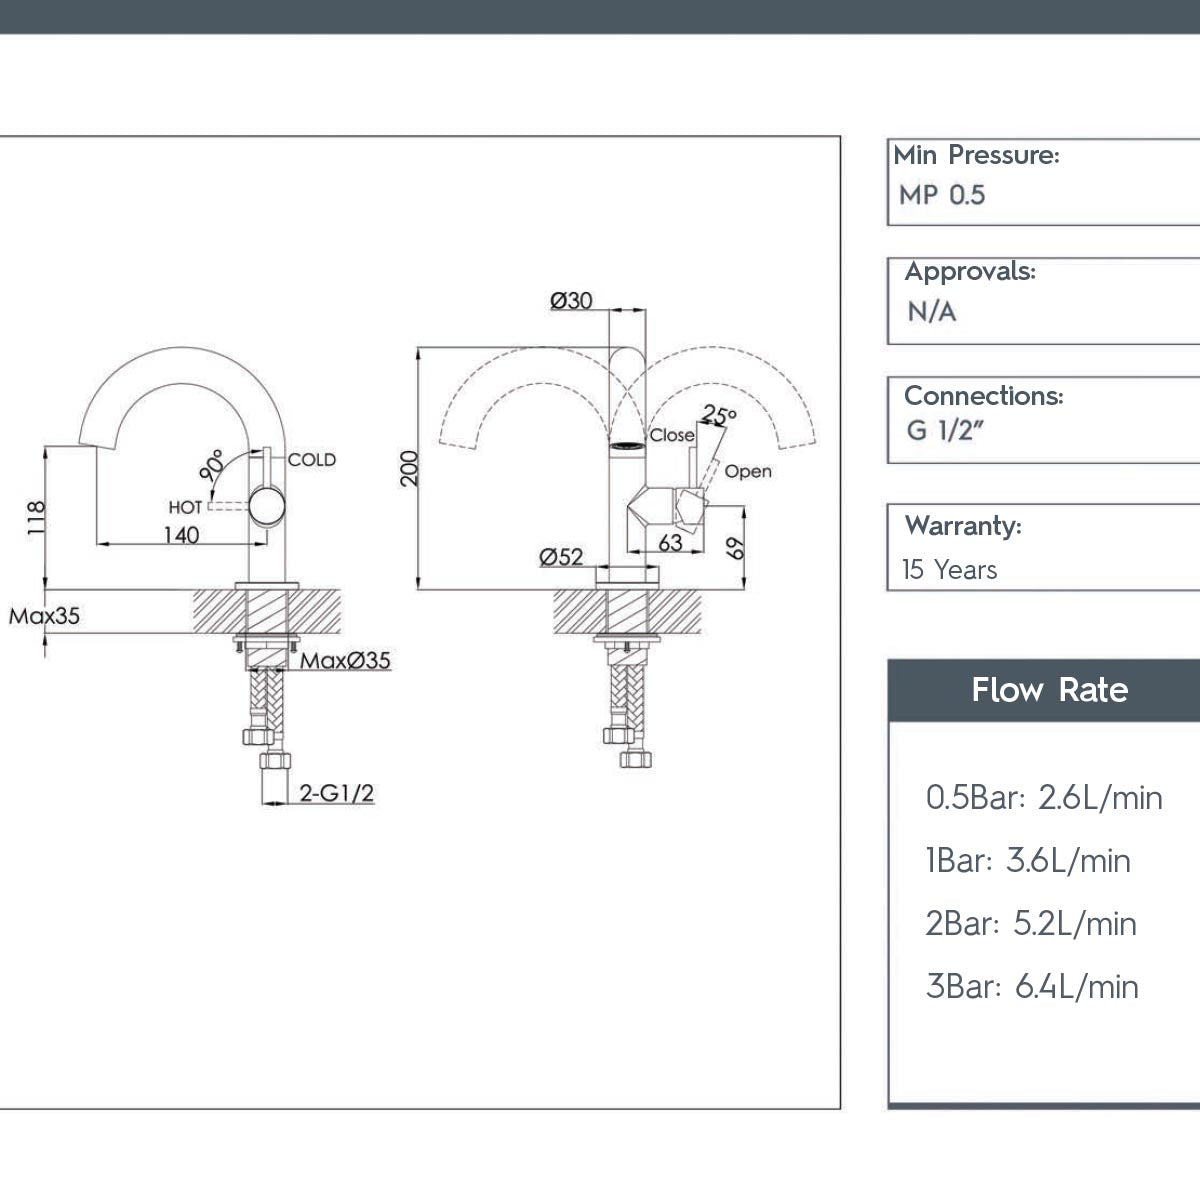Screen dimensions: 1200x1200
Task: Select the '1Bar: 3.6L/min' flow entry
Action: pyautogui.click(x=1029, y=861)
